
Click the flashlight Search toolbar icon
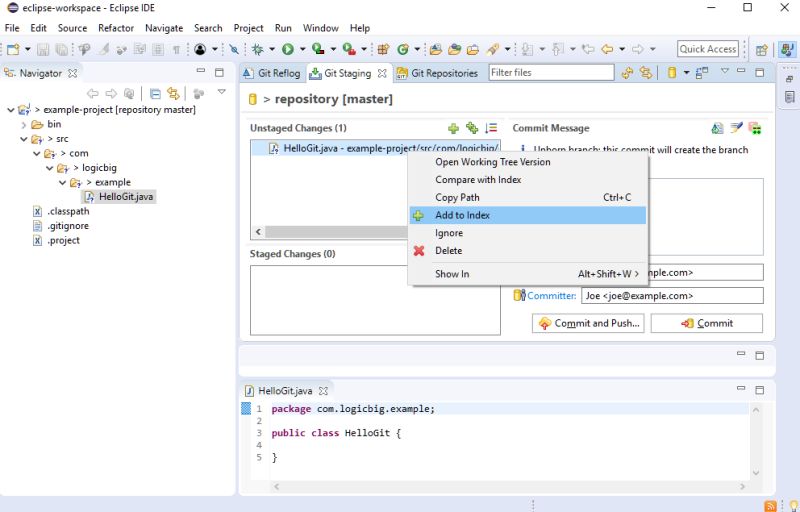pyautogui.click(x=492, y=49)
